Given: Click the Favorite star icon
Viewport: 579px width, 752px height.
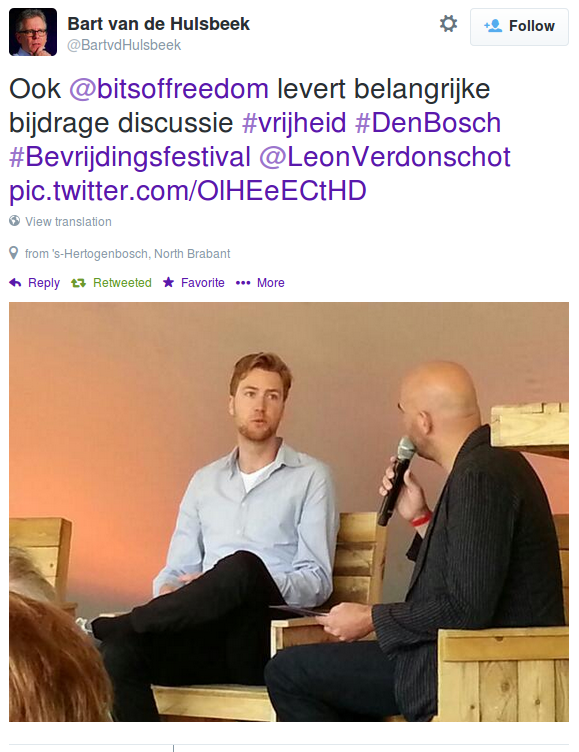Looking at the screenshot, I should [x=168, y=282].
